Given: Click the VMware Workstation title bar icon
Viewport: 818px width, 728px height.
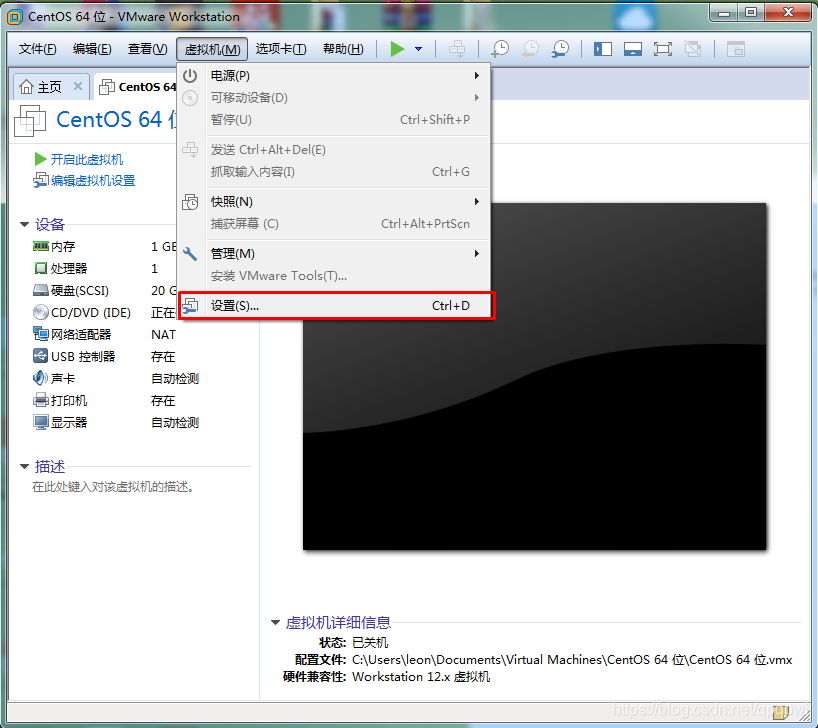Looking at the screenshot, I should (x=15, y=17).
